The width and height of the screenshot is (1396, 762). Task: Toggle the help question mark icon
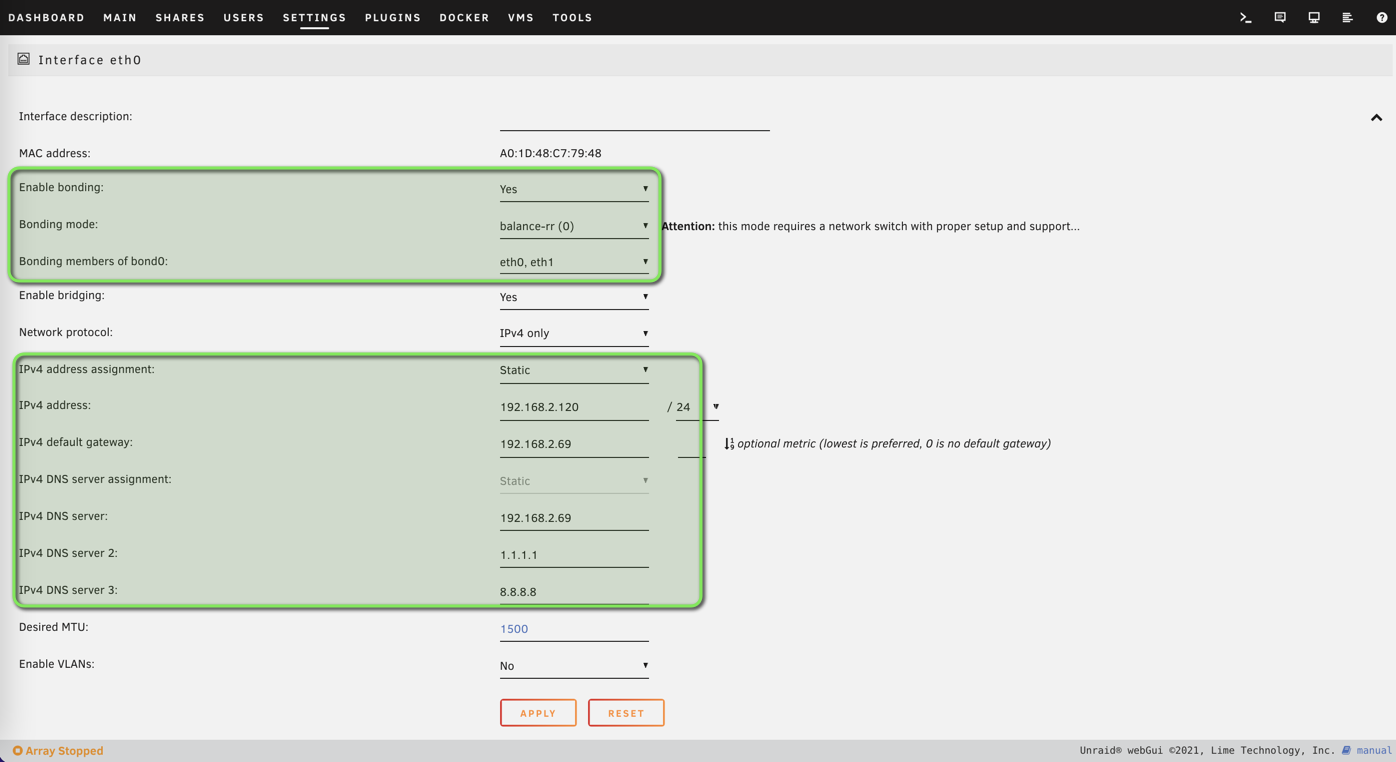point(1381,18)
